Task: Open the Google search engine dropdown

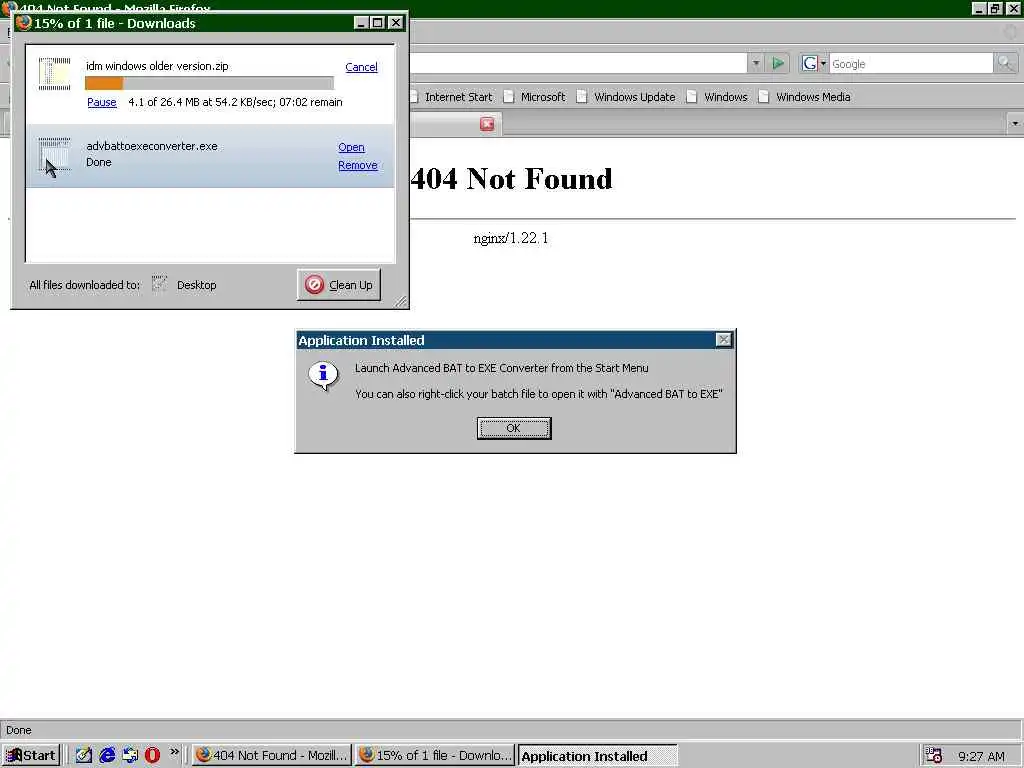Action: (823, 63)
